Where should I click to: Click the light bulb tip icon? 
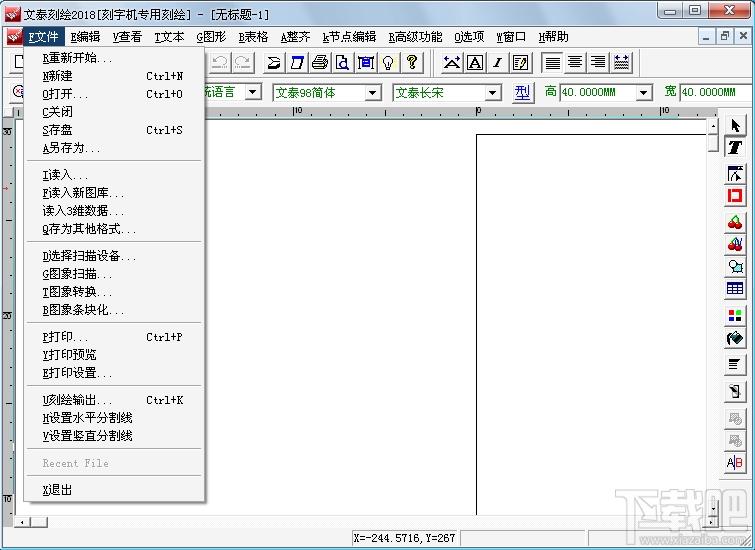pos(388,63)
